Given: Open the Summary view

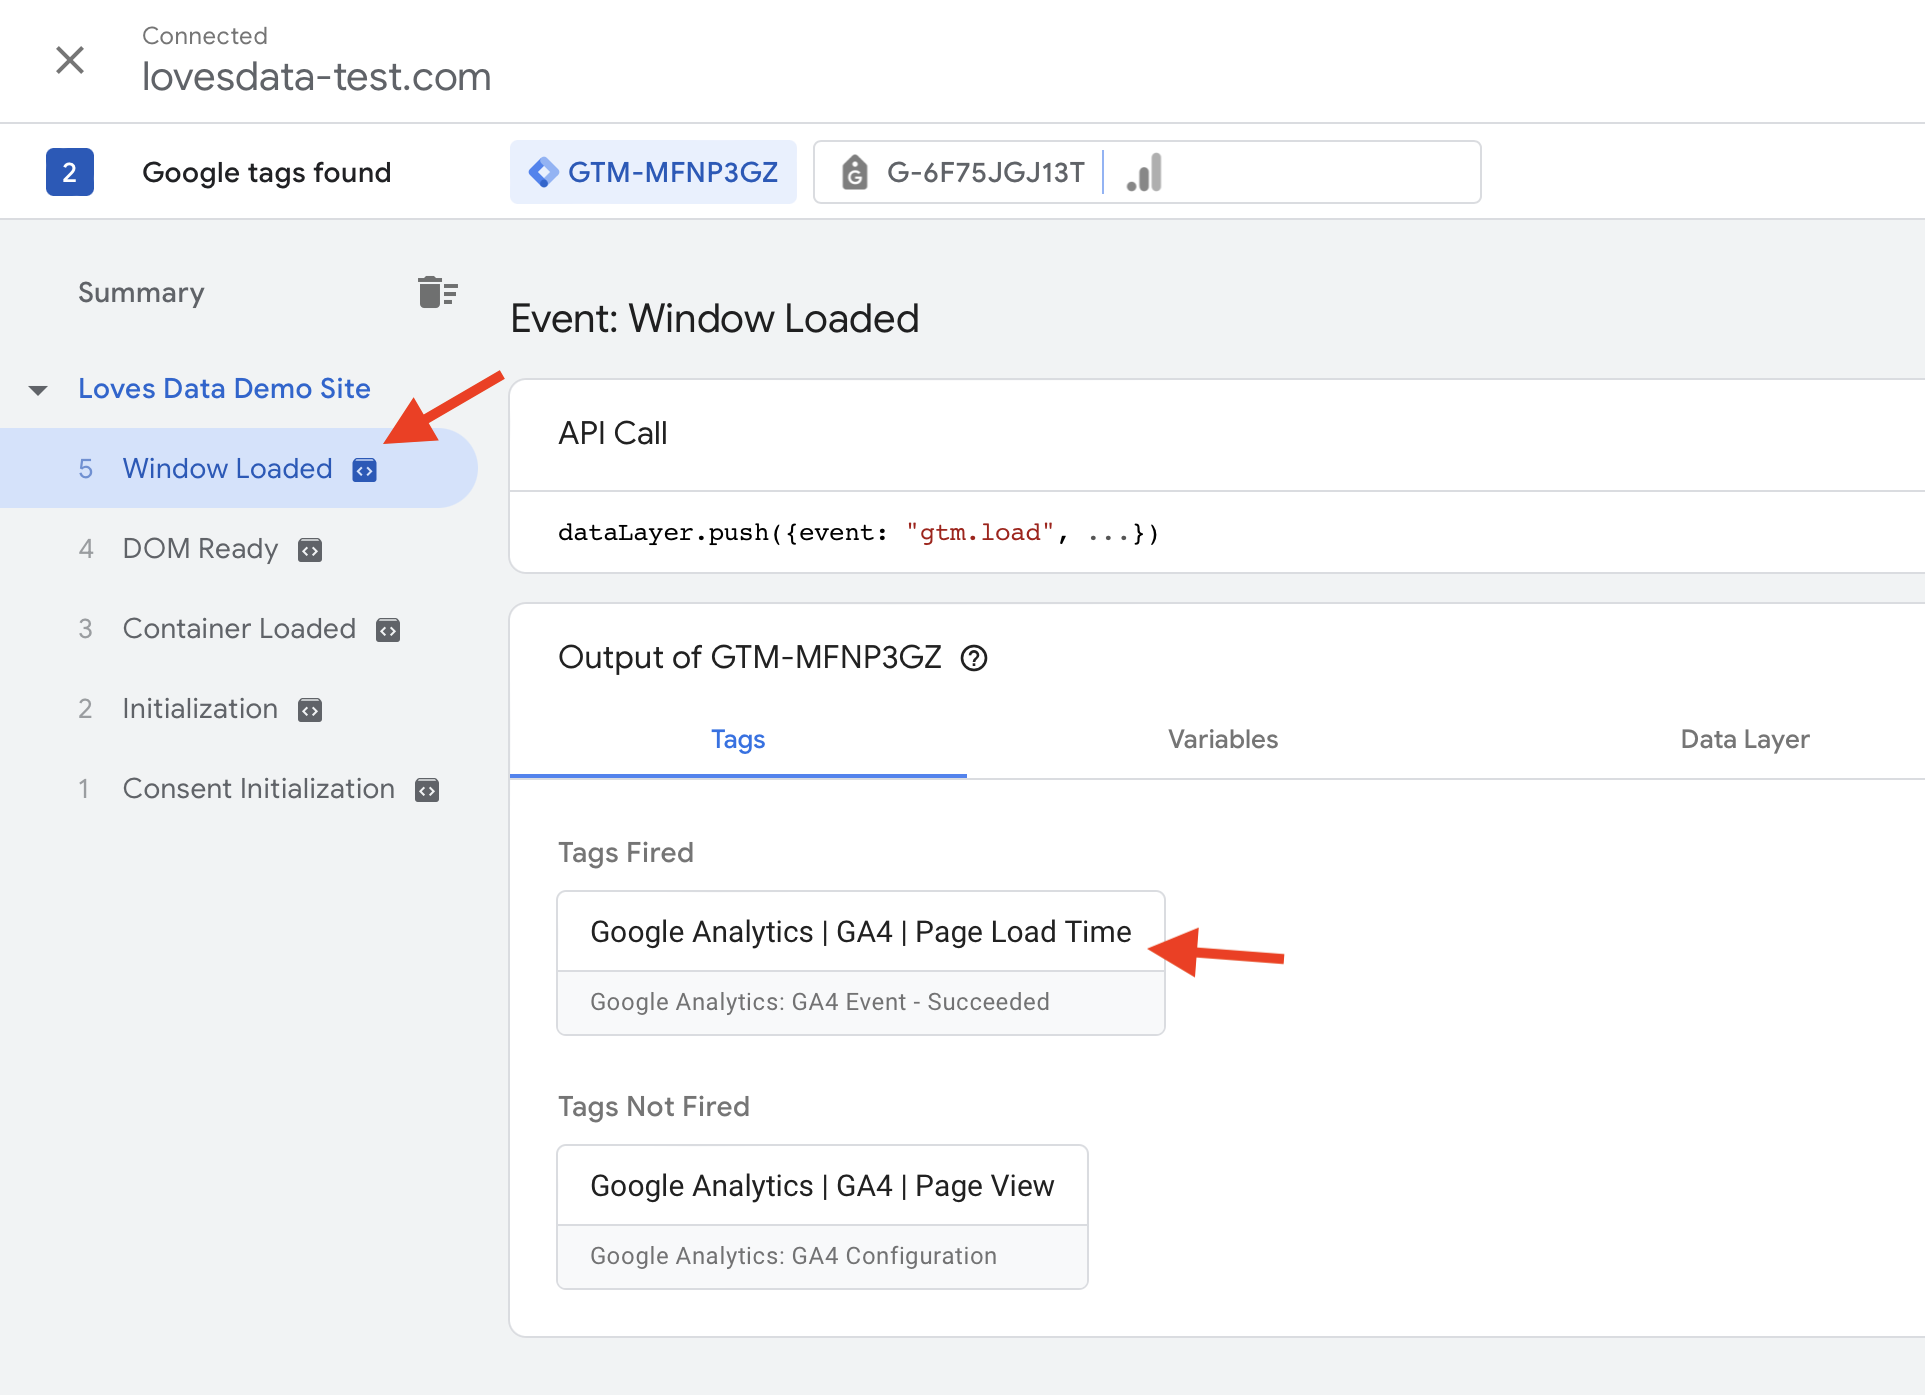Looking at the screenshot, I should (x=141, y=292).
